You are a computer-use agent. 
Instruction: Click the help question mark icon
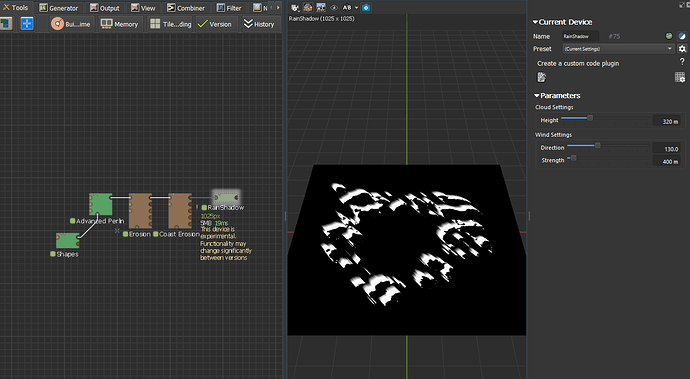682,62
